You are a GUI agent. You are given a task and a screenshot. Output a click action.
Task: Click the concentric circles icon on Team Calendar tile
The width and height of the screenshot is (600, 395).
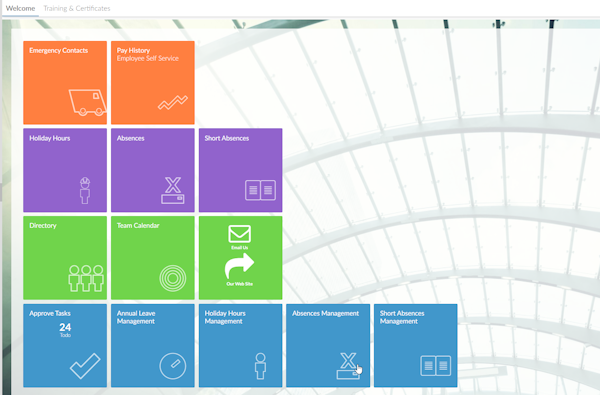(173, 278)
